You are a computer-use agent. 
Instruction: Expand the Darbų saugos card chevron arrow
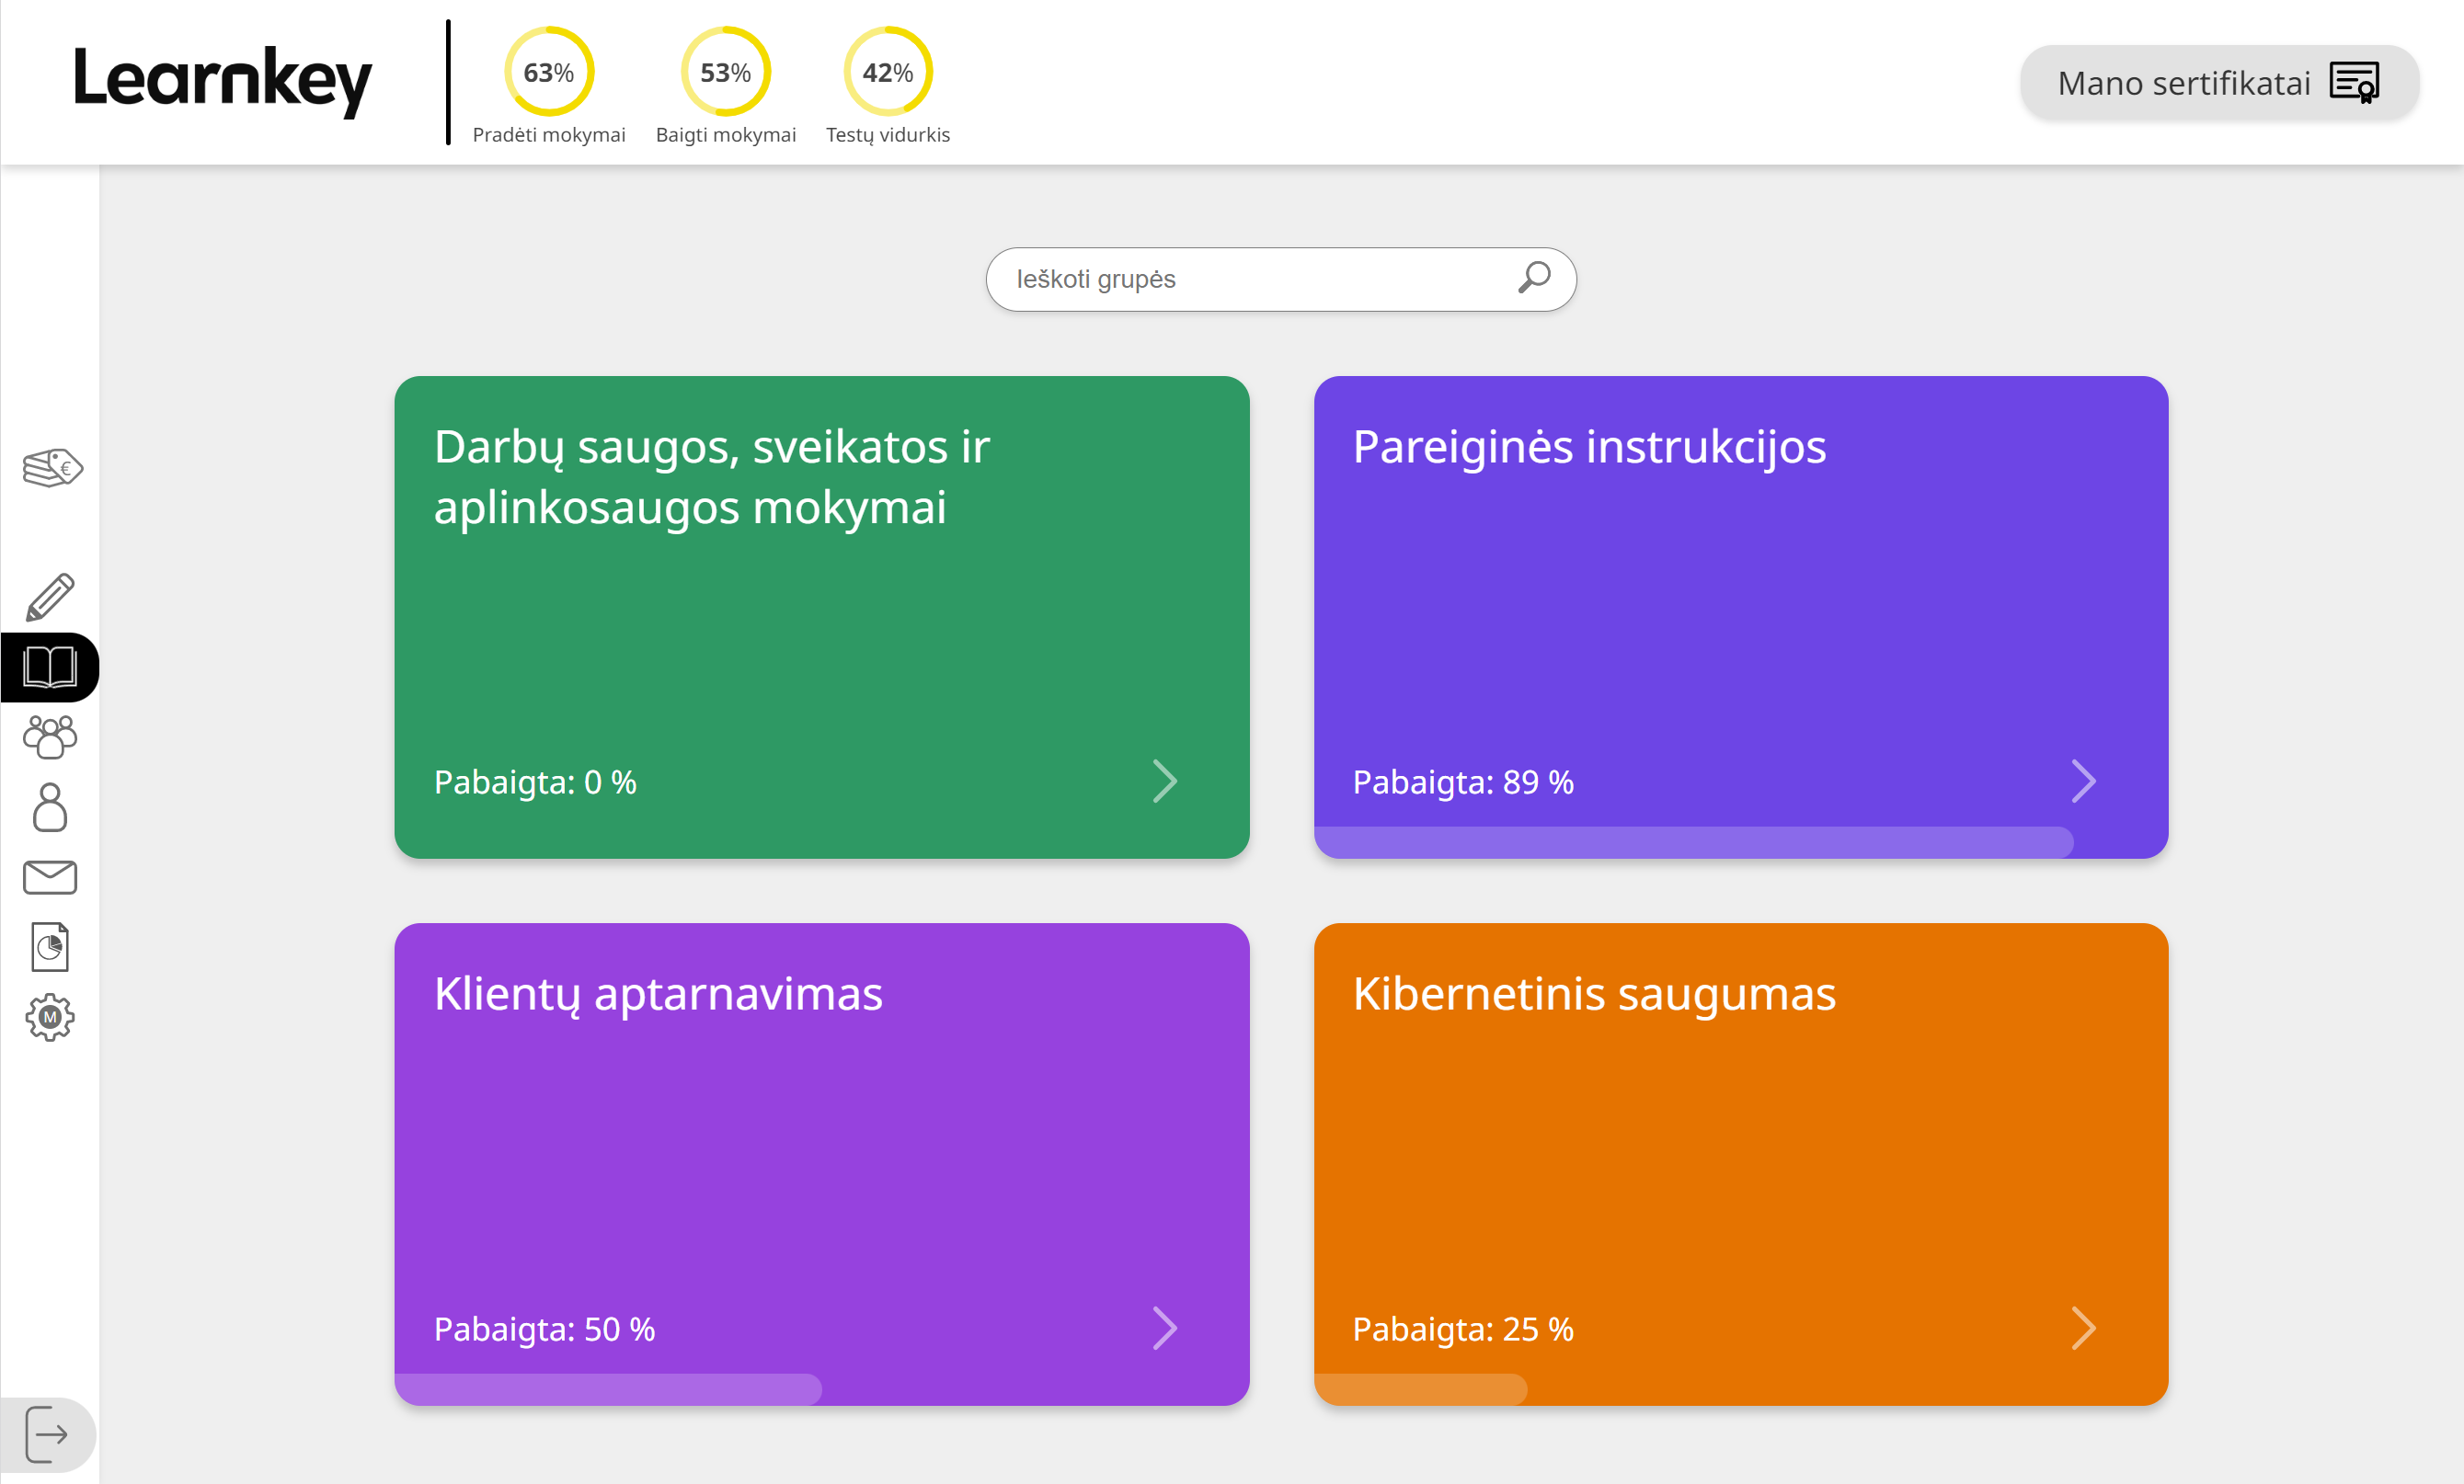(1165, 781)
